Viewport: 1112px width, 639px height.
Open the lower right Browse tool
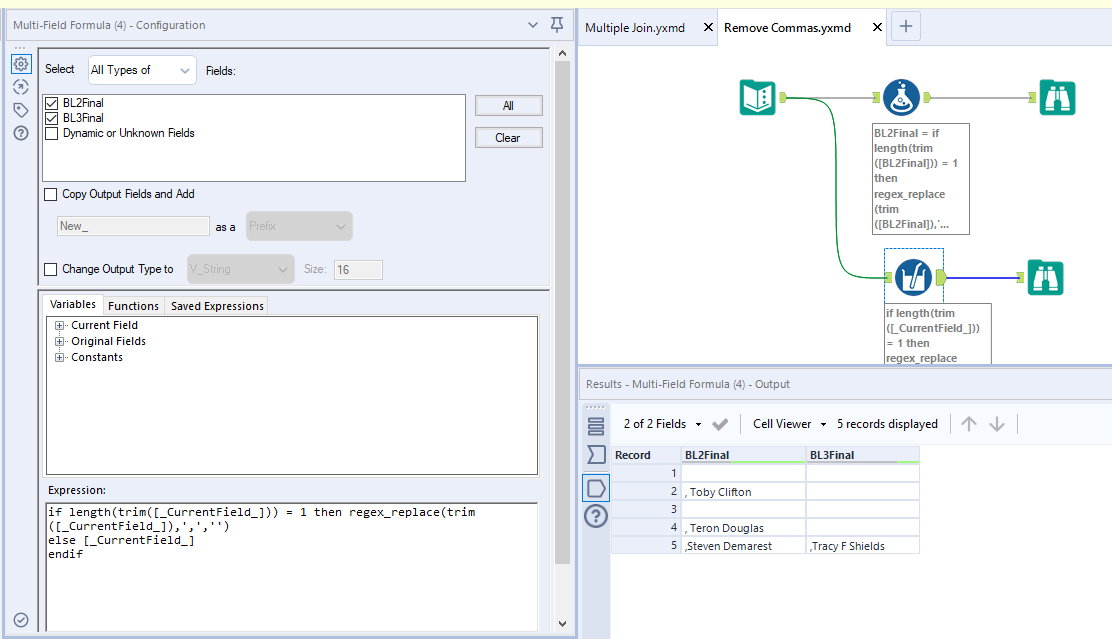point(1045,277)
